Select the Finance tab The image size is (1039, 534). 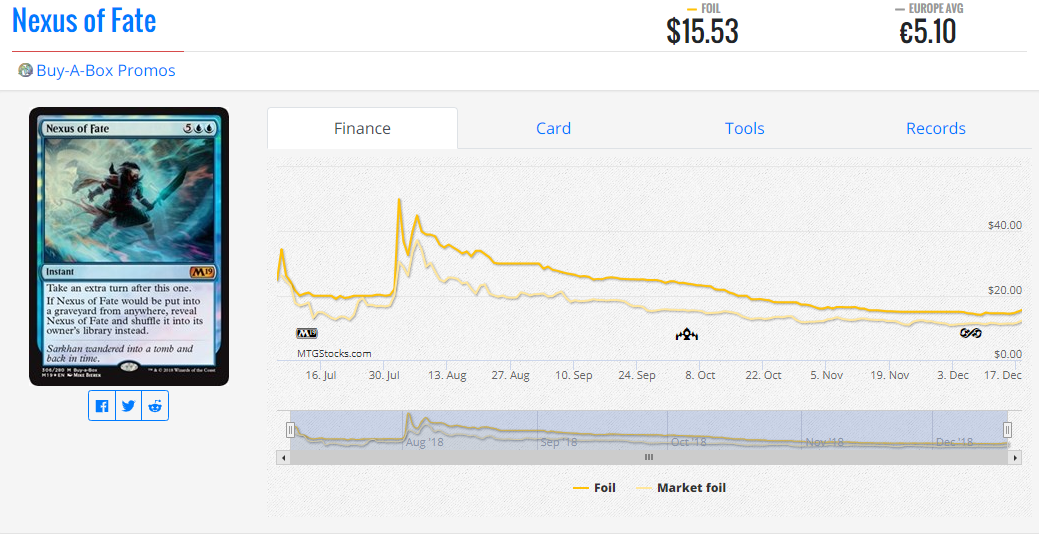coord(362,128)
